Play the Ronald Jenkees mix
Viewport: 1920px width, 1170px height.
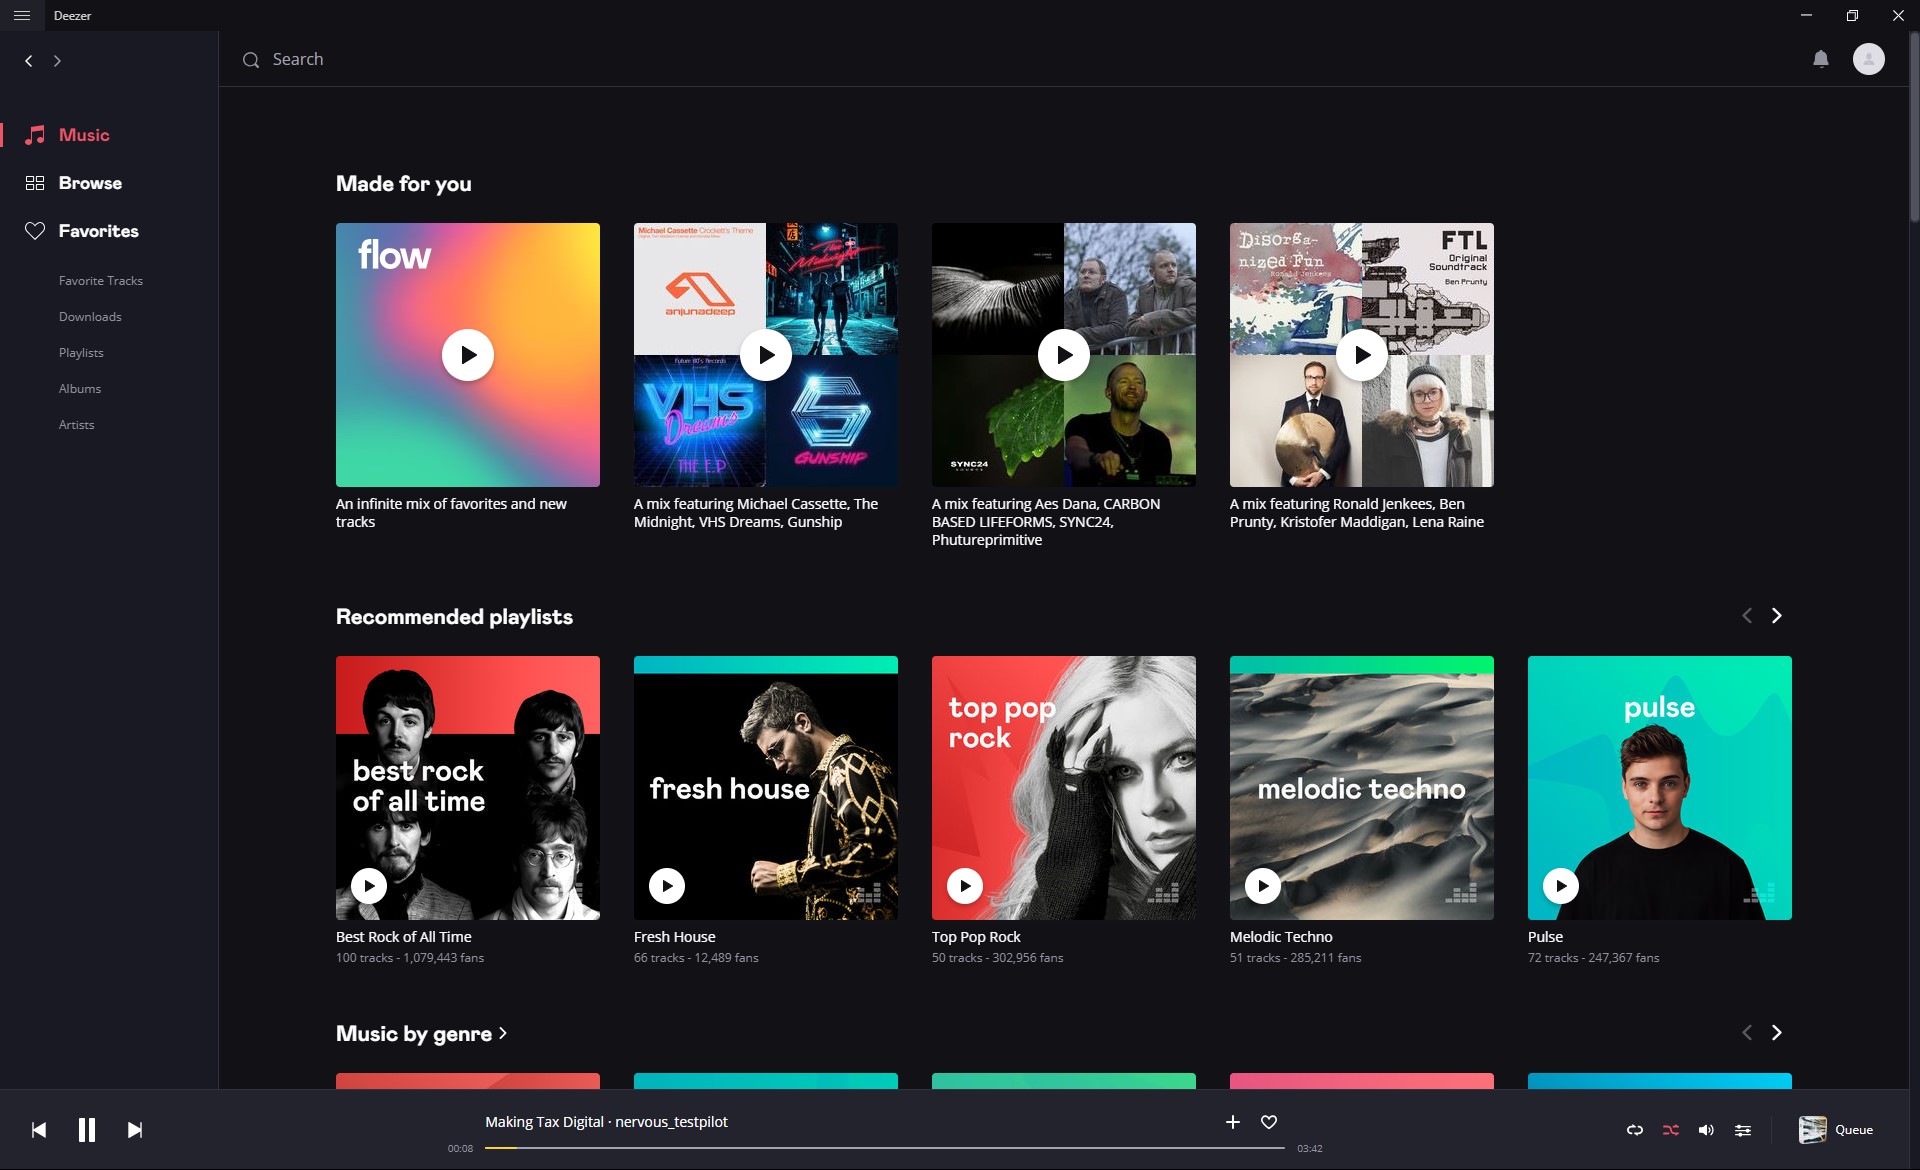pos(1362,355)
